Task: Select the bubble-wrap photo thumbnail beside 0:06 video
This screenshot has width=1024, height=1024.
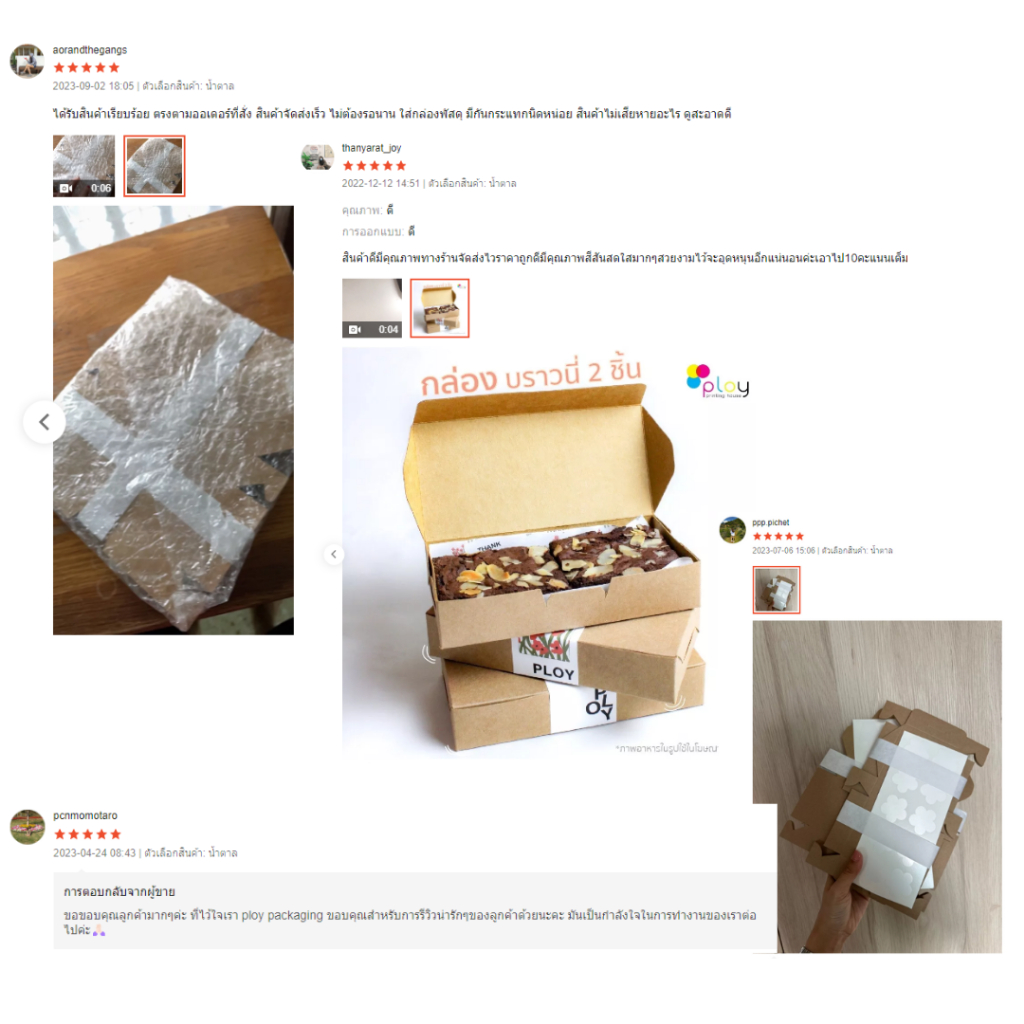Action: pos(154,166)
